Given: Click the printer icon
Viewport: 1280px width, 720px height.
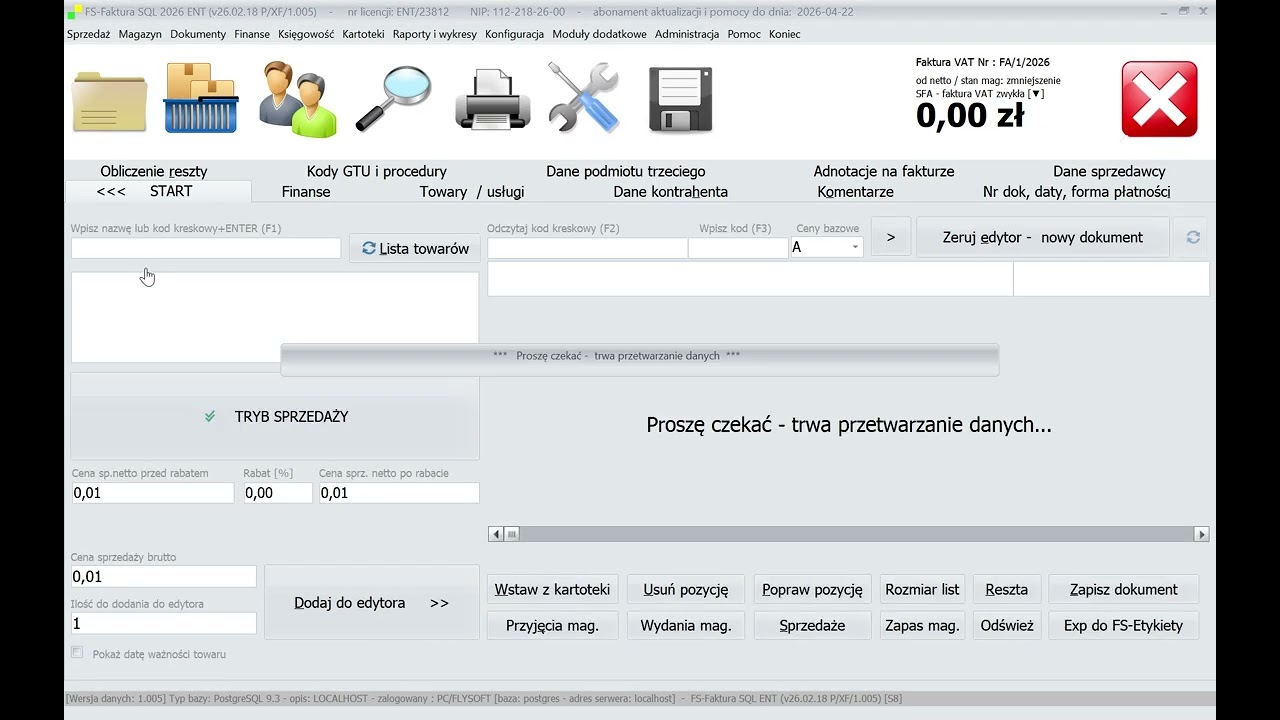Looking at the screenshot, I should tap(492, 99).
